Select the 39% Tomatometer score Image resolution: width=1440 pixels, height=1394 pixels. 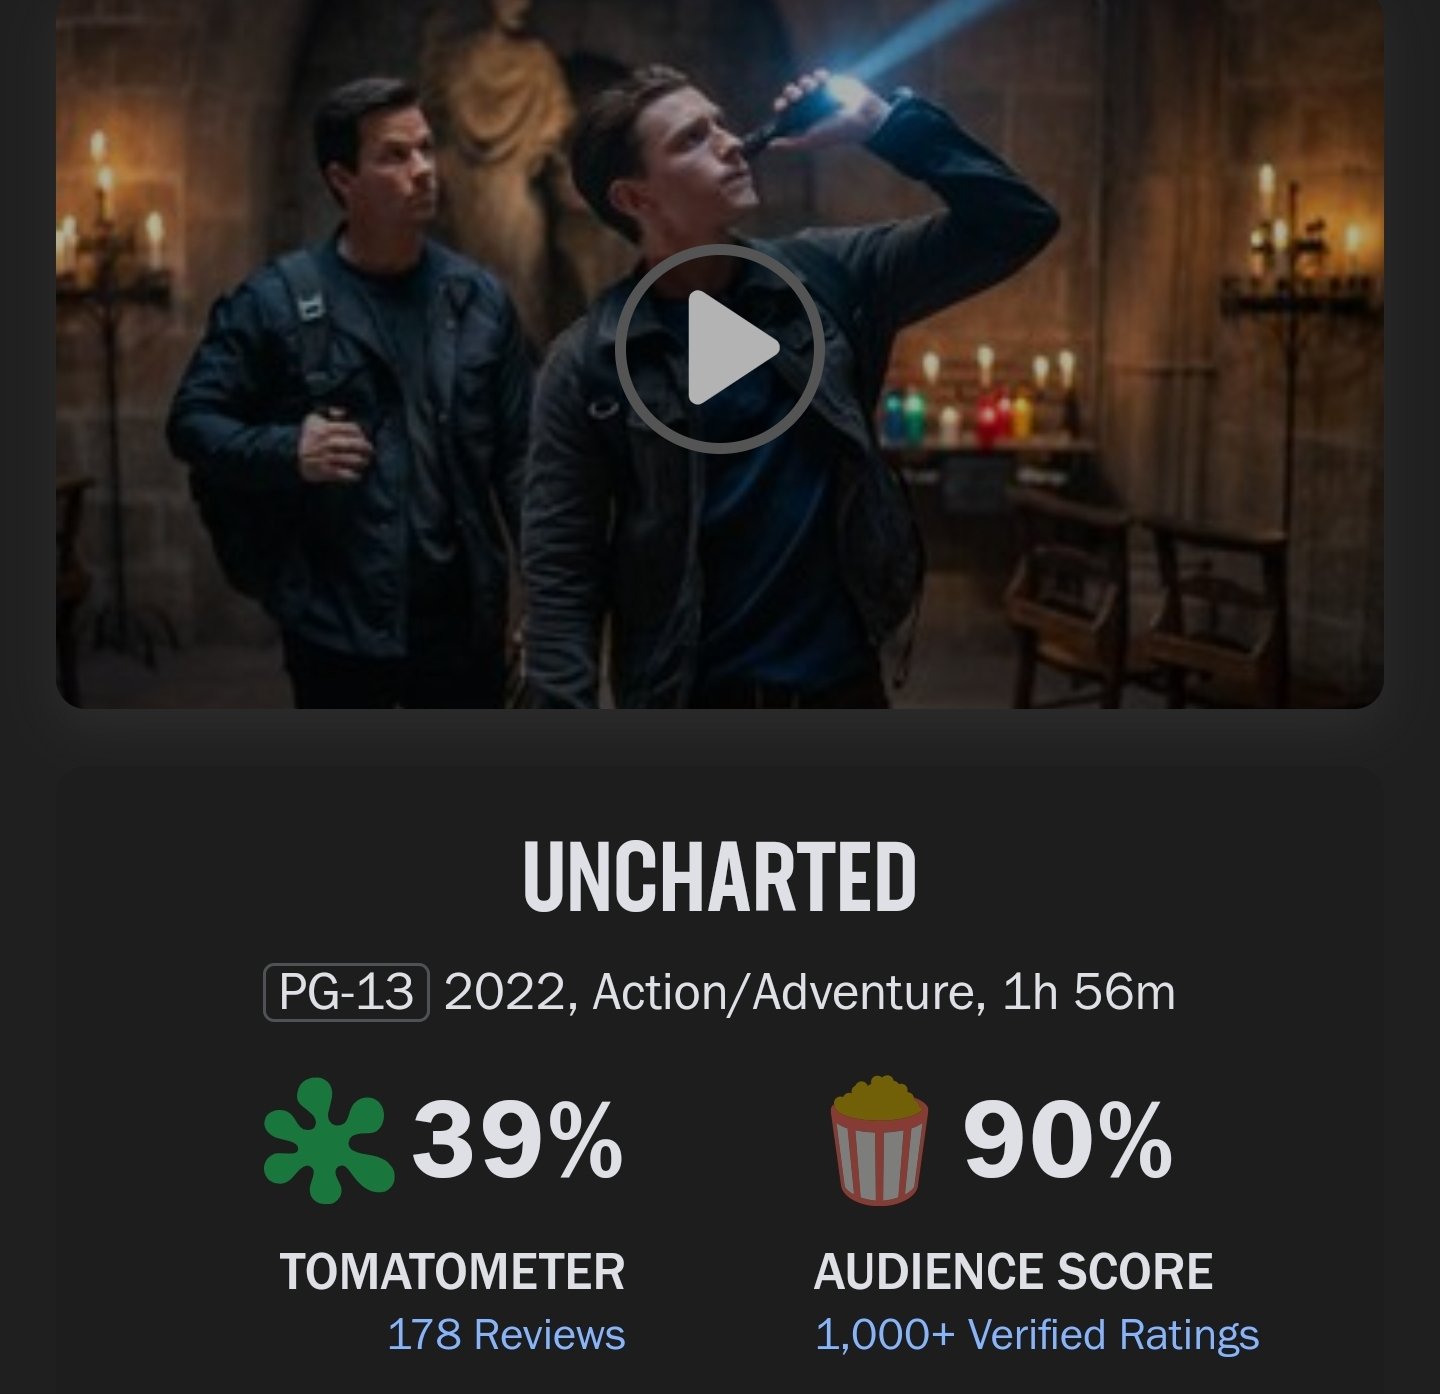point(517,1140)
